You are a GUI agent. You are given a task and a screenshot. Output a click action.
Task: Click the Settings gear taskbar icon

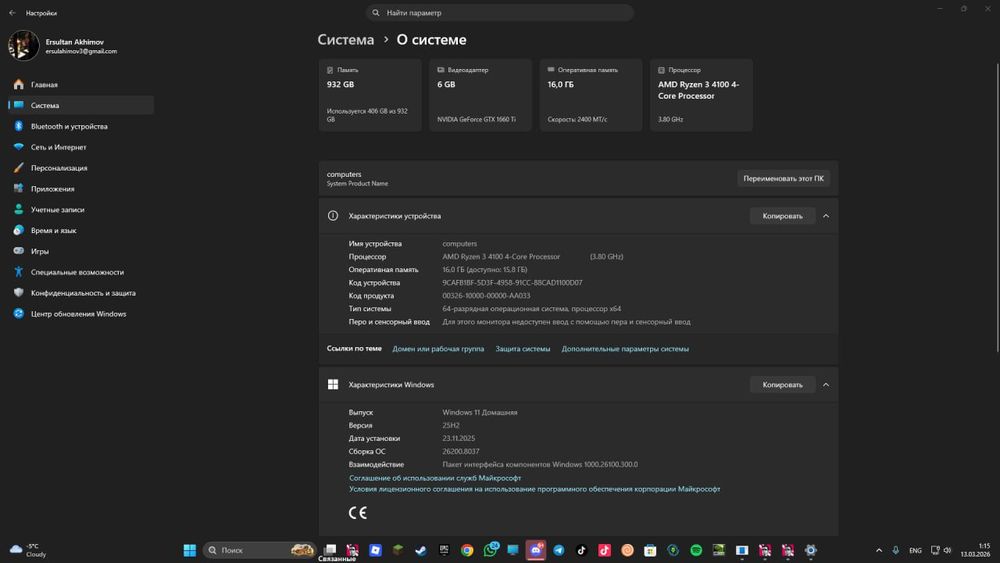click(811, 550)
